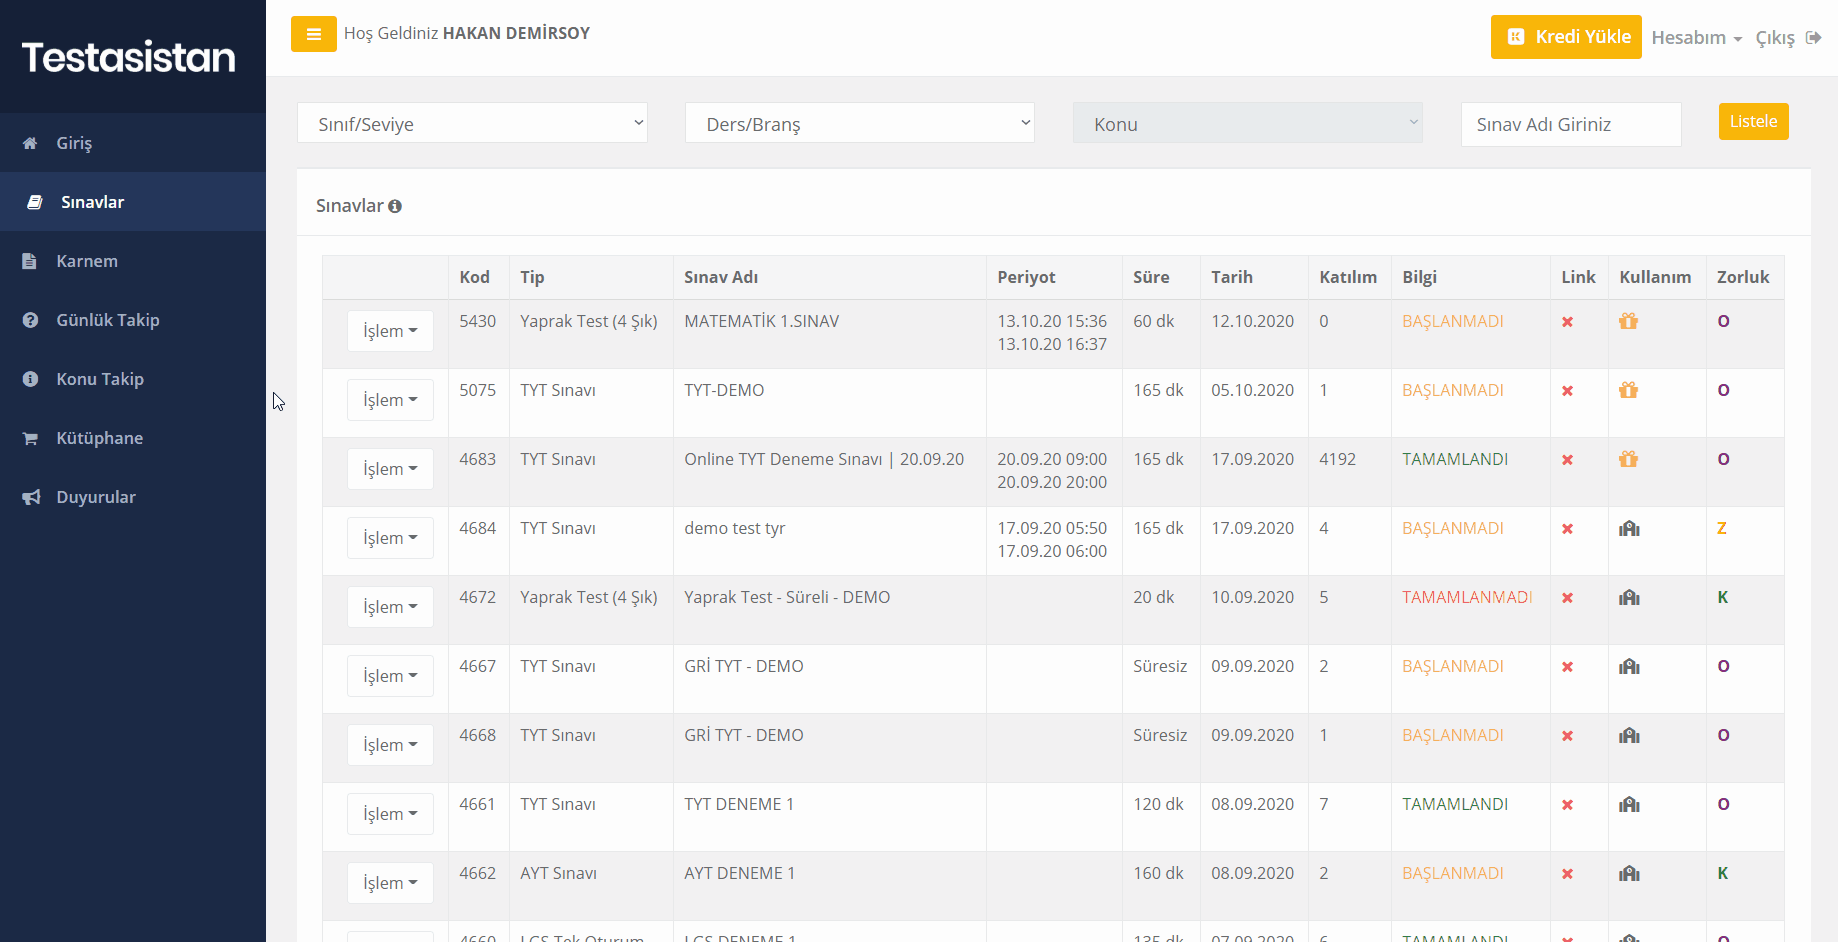Open the Sınıf/Seviye dropdown
Viewport: 1838px width, 942px height.
pos(472,123)
